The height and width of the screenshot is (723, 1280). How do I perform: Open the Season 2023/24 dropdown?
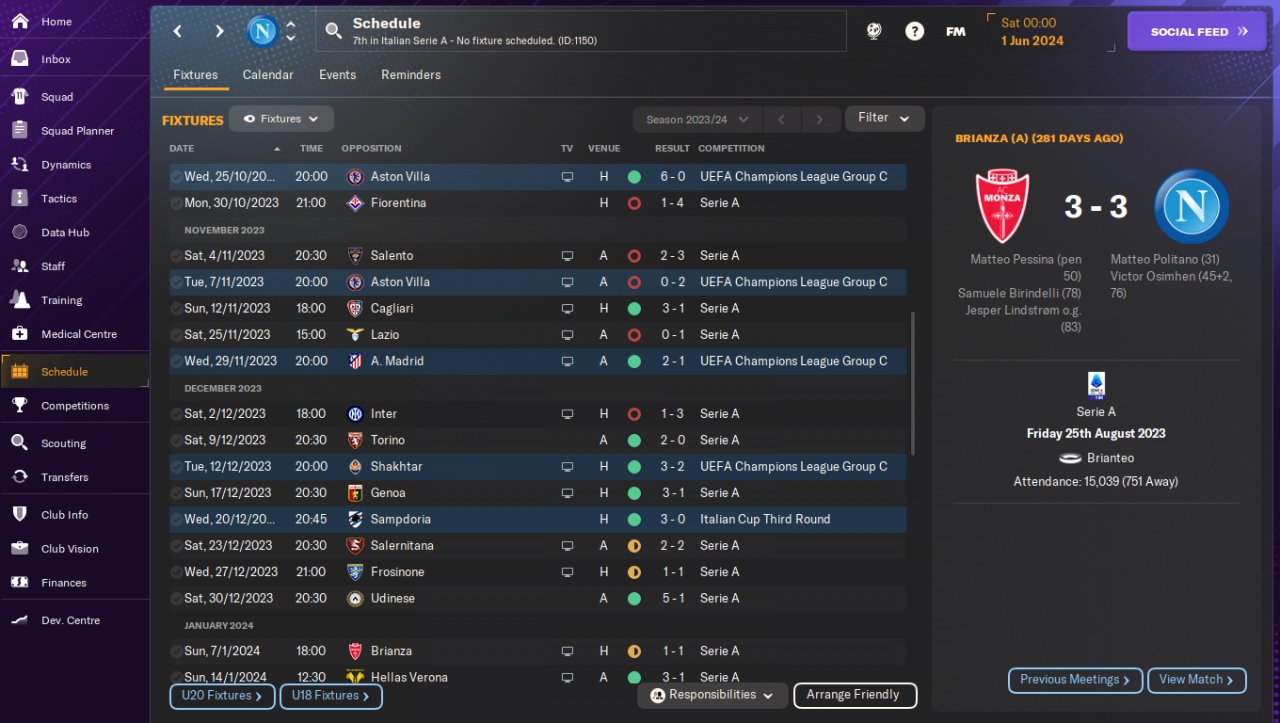click(x=697, y=120)
